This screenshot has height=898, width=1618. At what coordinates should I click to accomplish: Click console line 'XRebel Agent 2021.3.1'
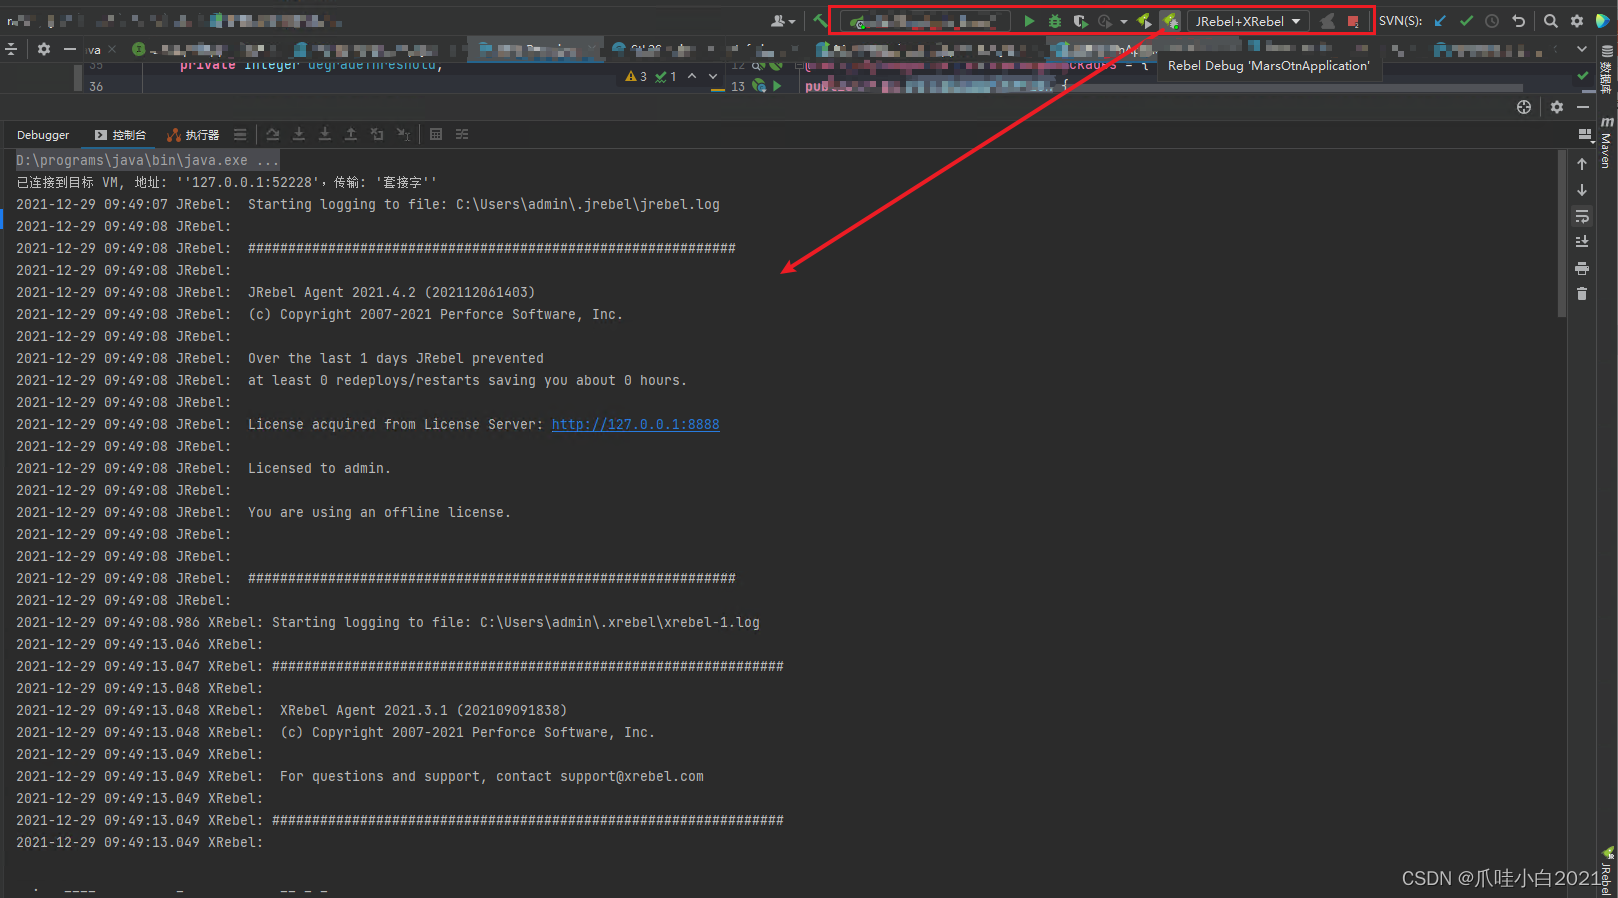pos(364,710)
